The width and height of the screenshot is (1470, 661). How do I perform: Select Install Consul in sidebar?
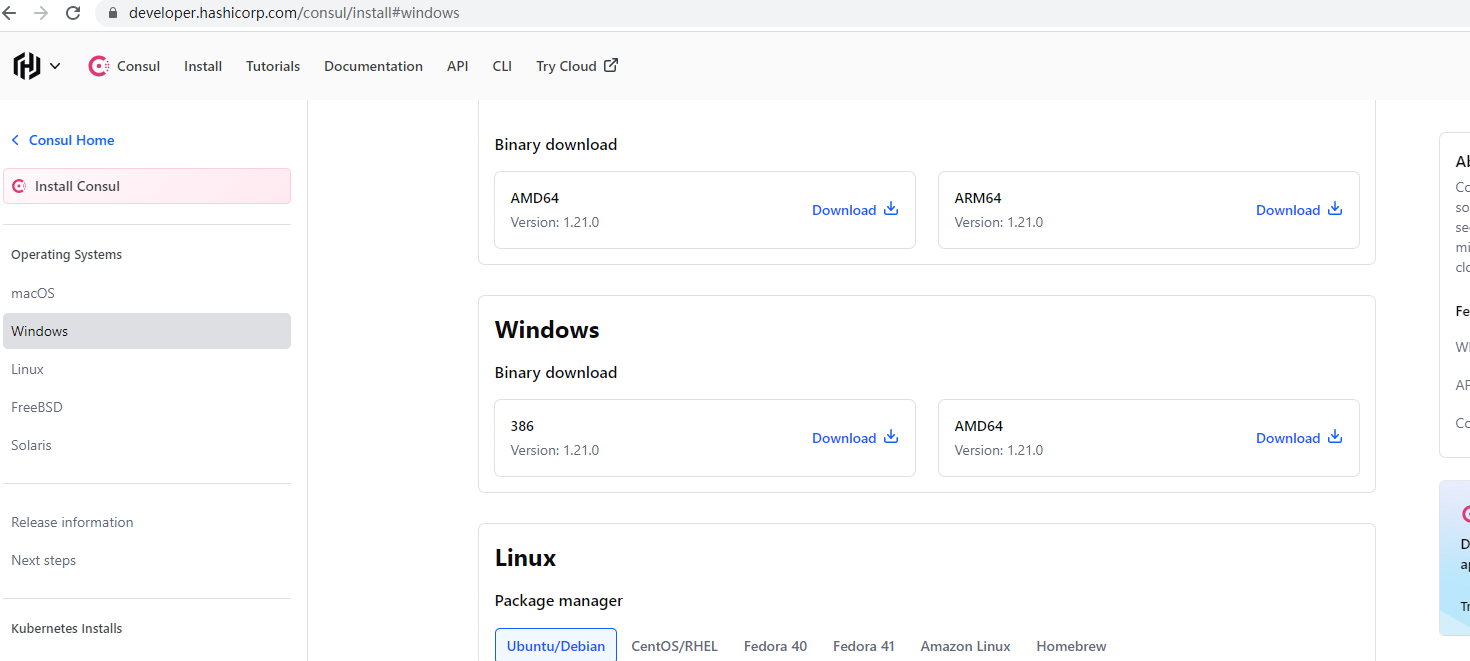point(147,186)
